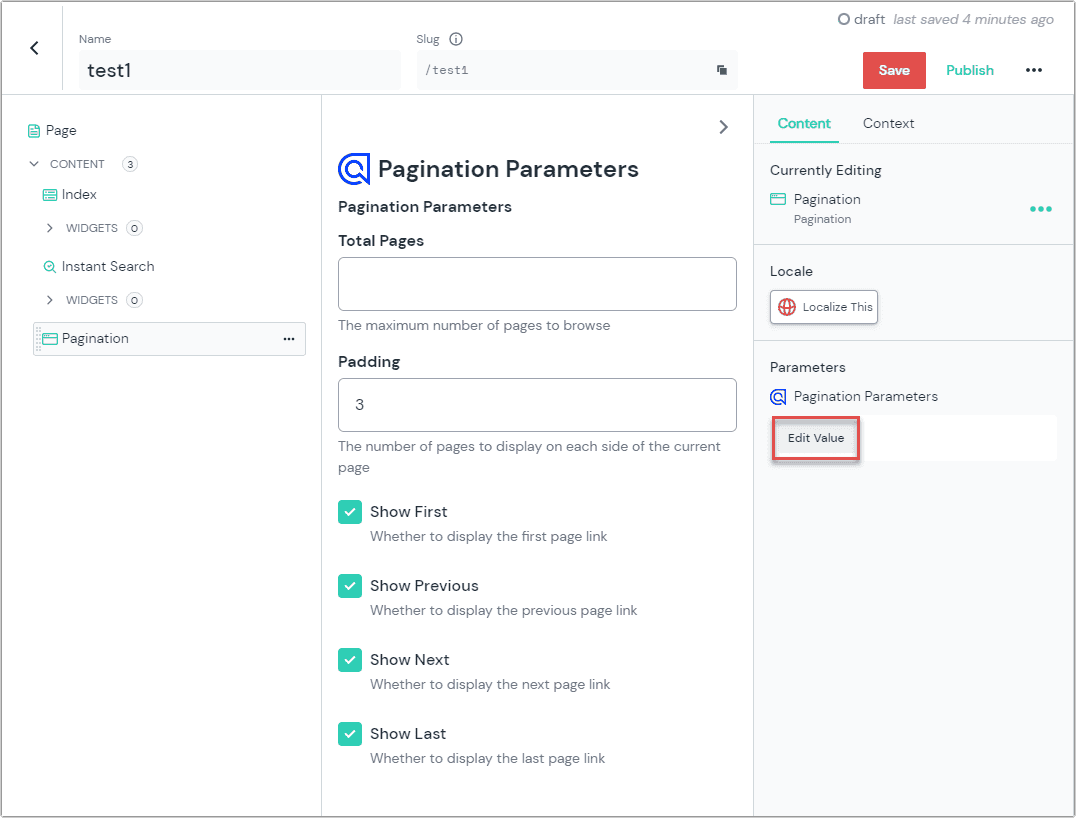Viewport: 1077px width, 819px height.
Task: Click the Total Pages input field
Action: pos(537,284)
